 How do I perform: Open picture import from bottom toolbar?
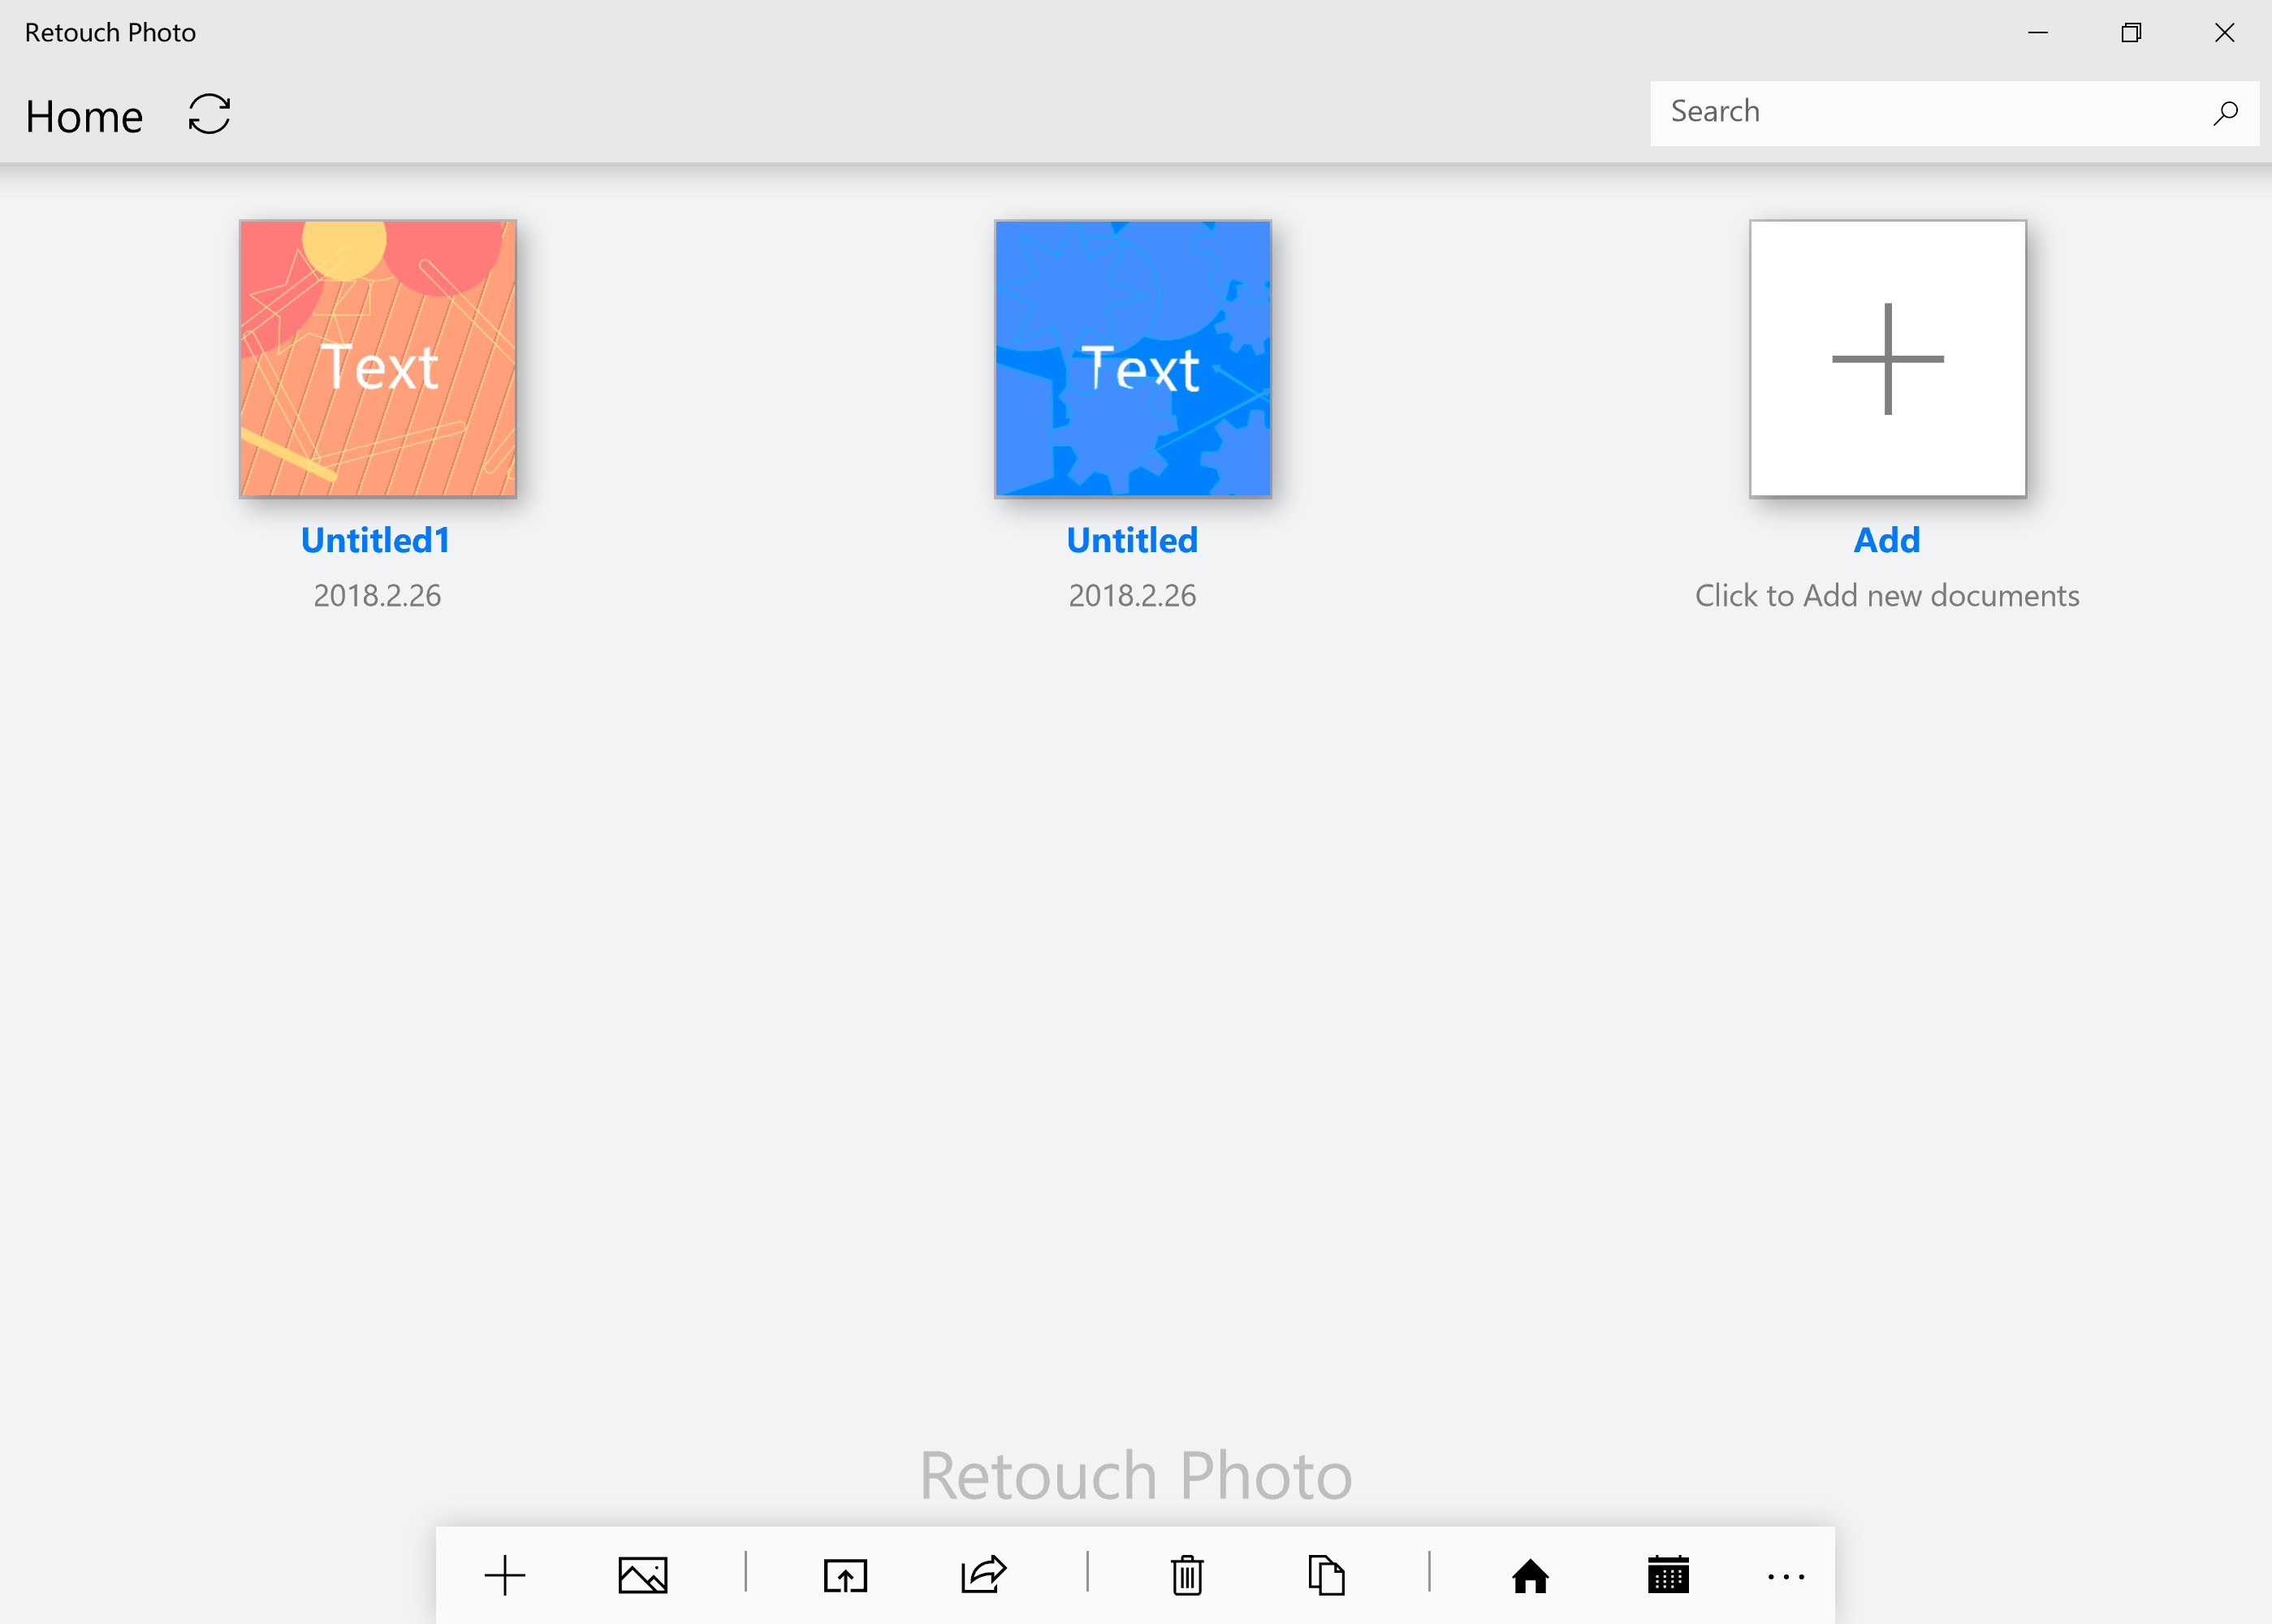click(643, 1576)
